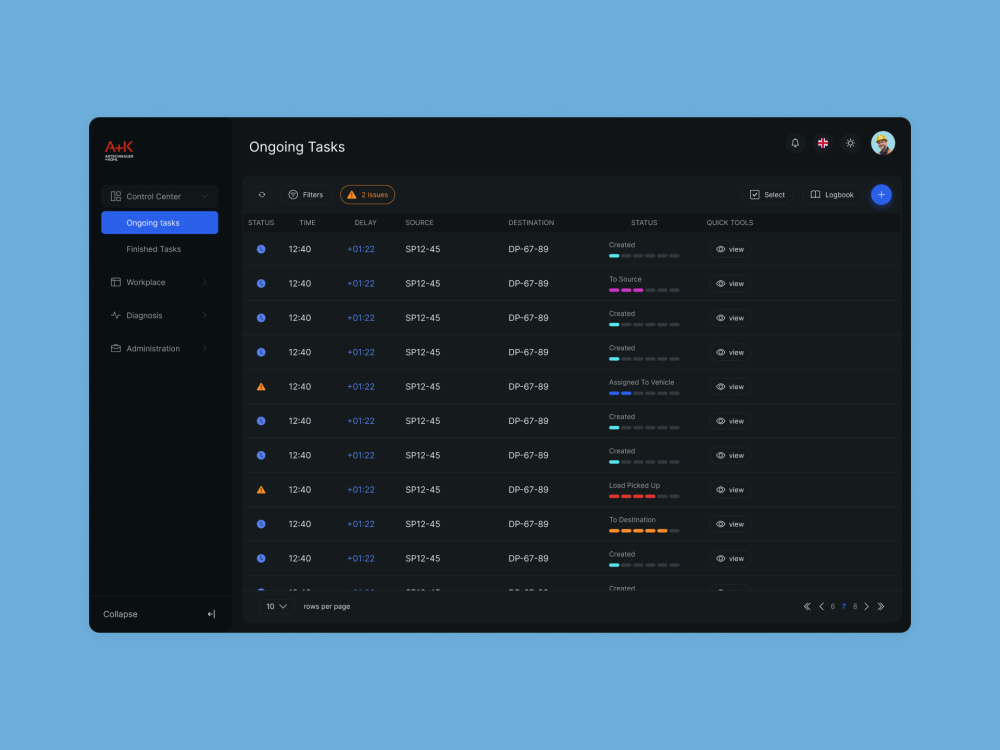Go to the next page arrow

pos(867,607)
